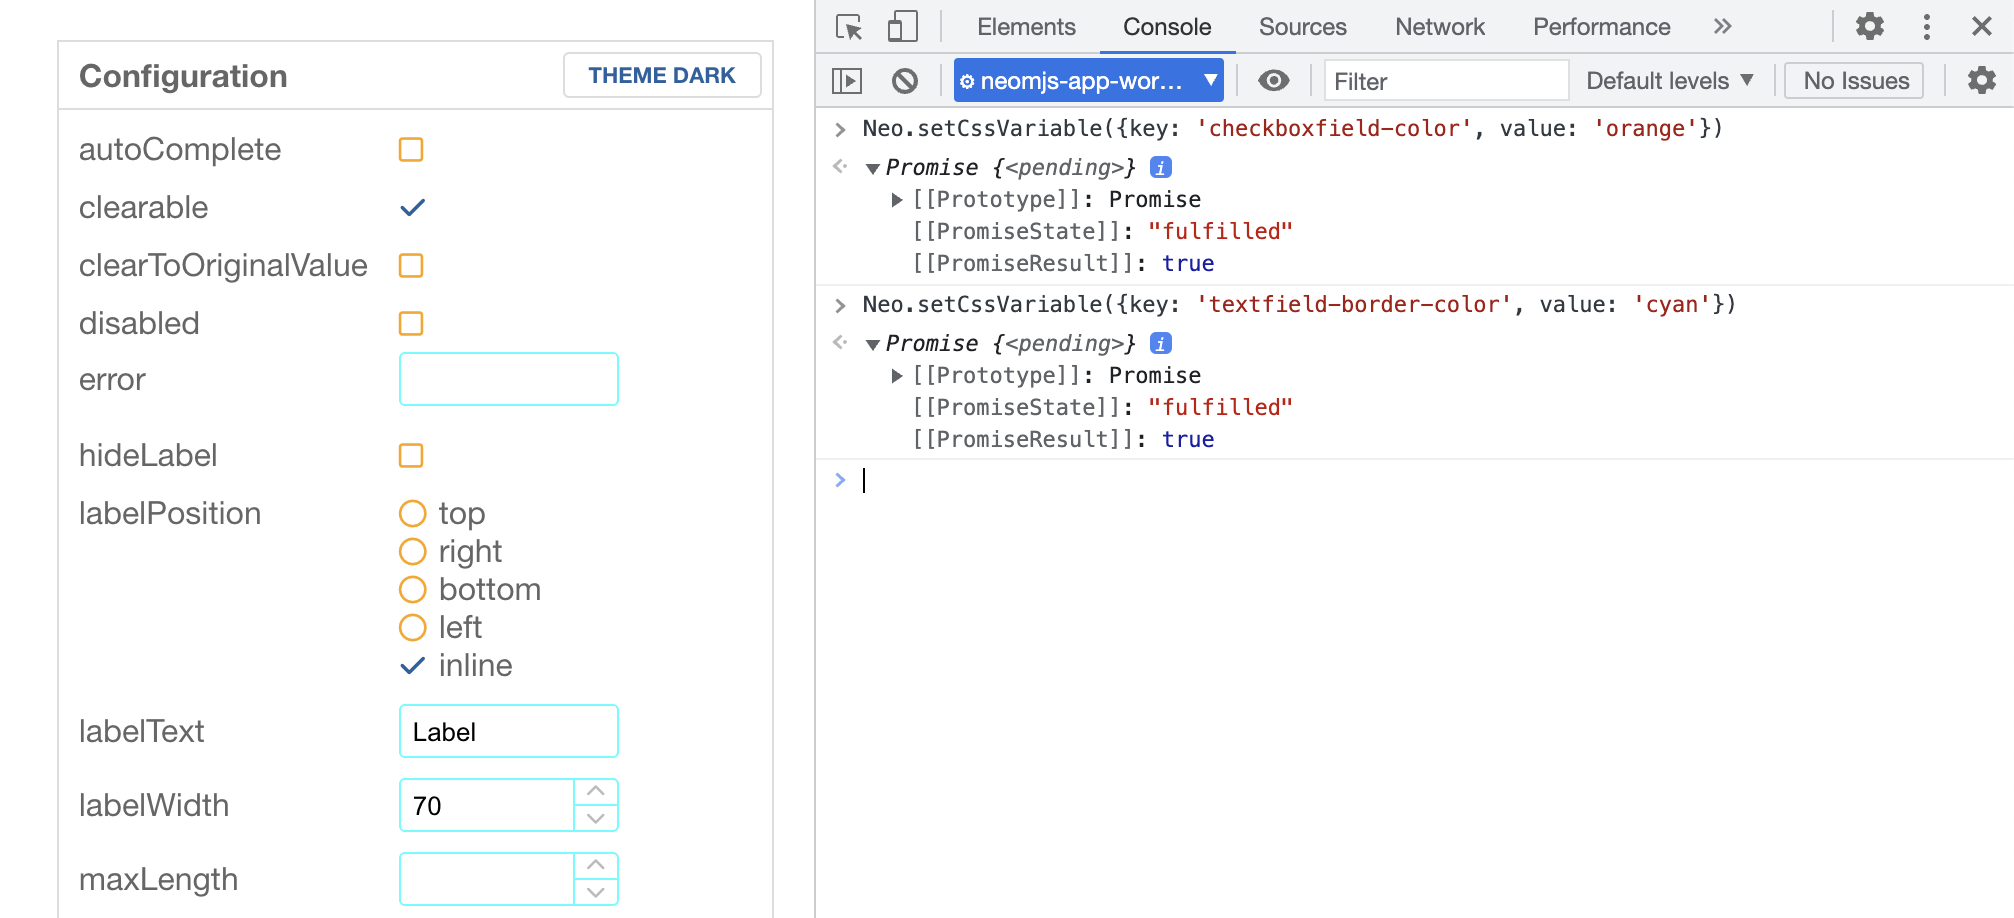The width and height of the screenshot is (2014, 918).
Task: Click the THEME DARK button
Action: pos(661,75)
